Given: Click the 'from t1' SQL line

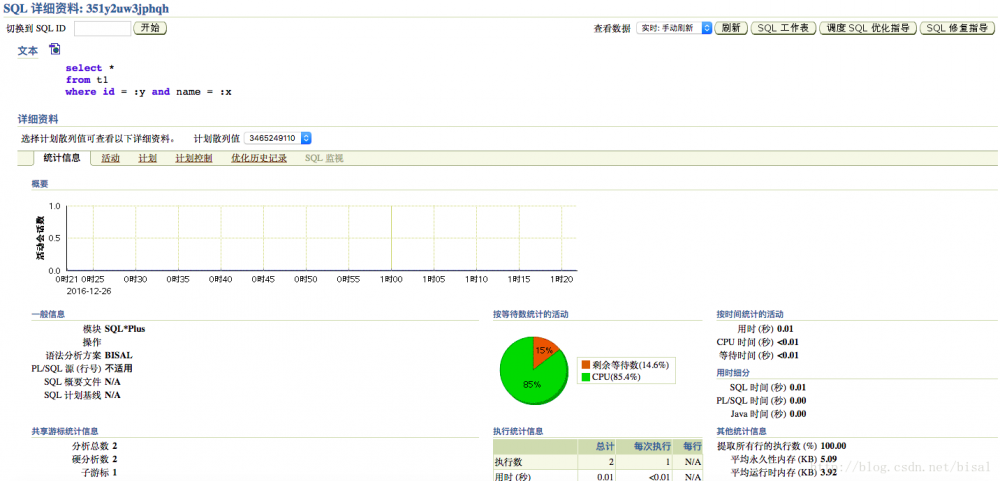Looking at the screenshot, I should 87,80.
